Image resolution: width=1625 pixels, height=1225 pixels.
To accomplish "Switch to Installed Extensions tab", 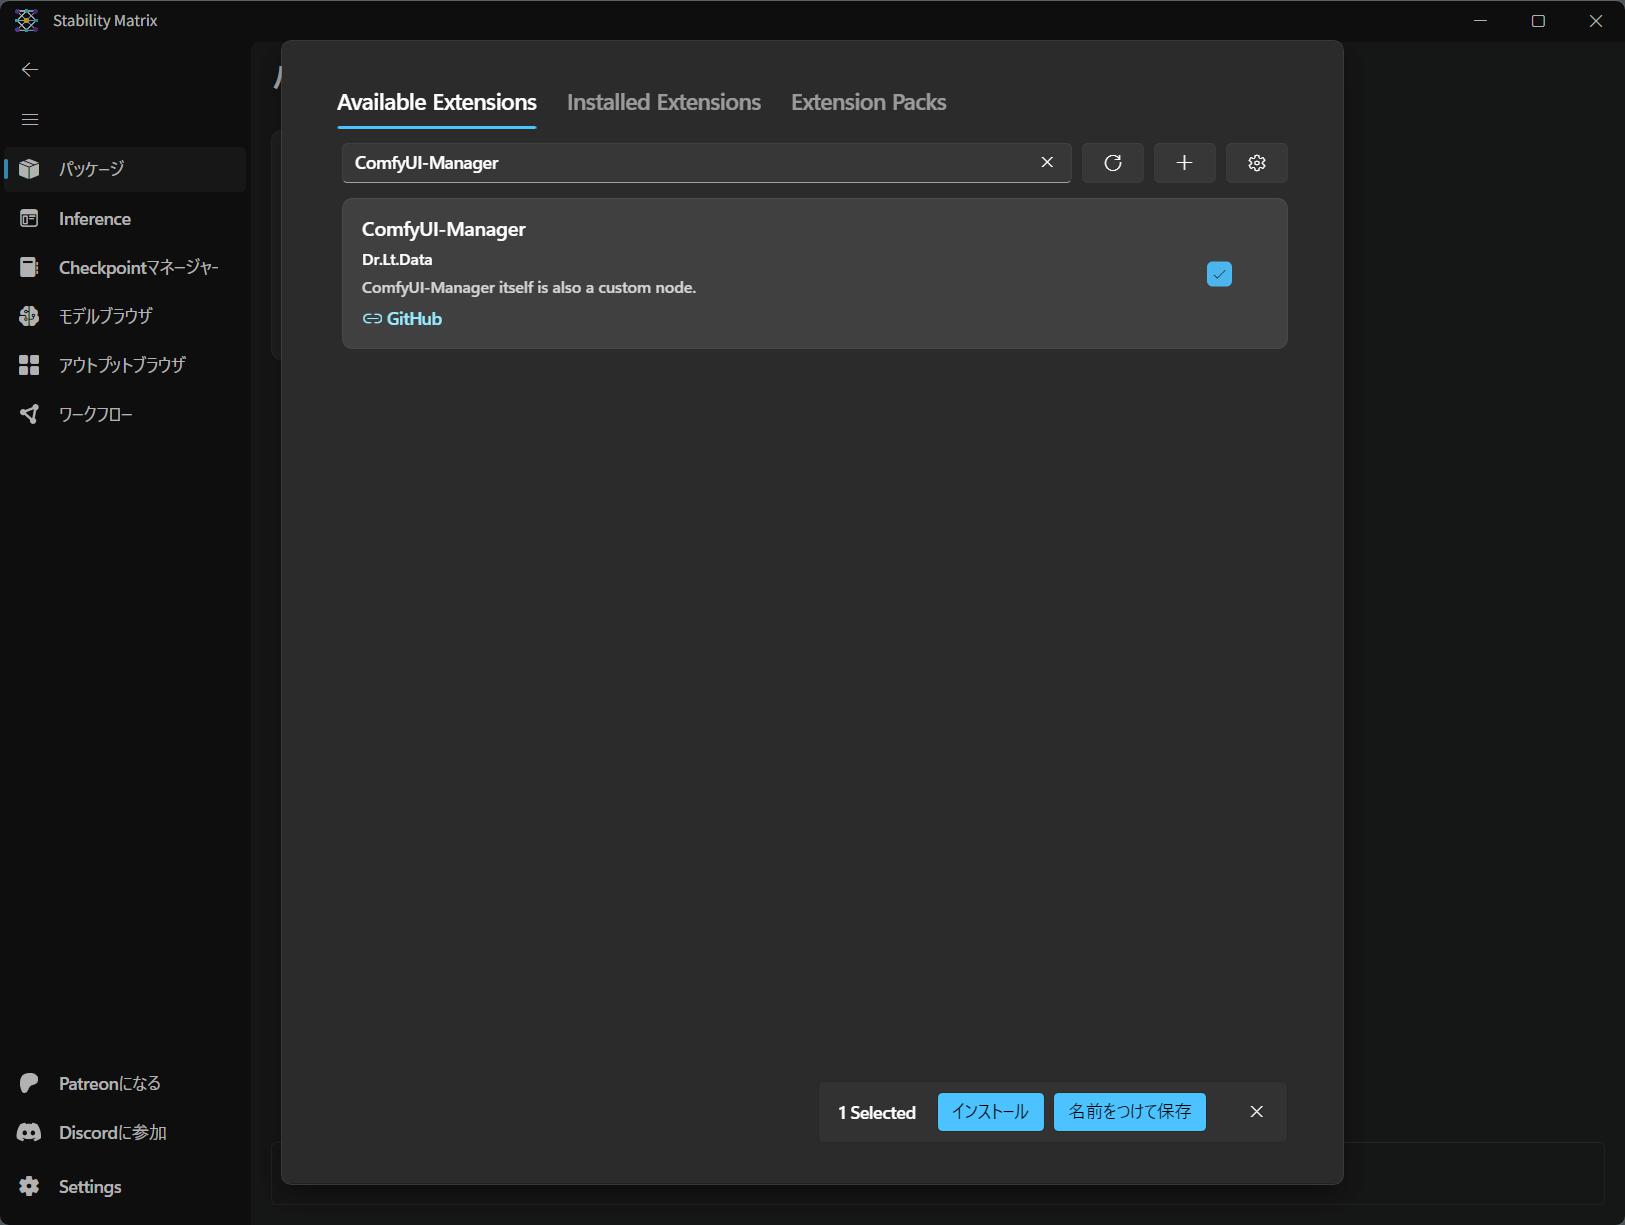I will tap(663, 102).
